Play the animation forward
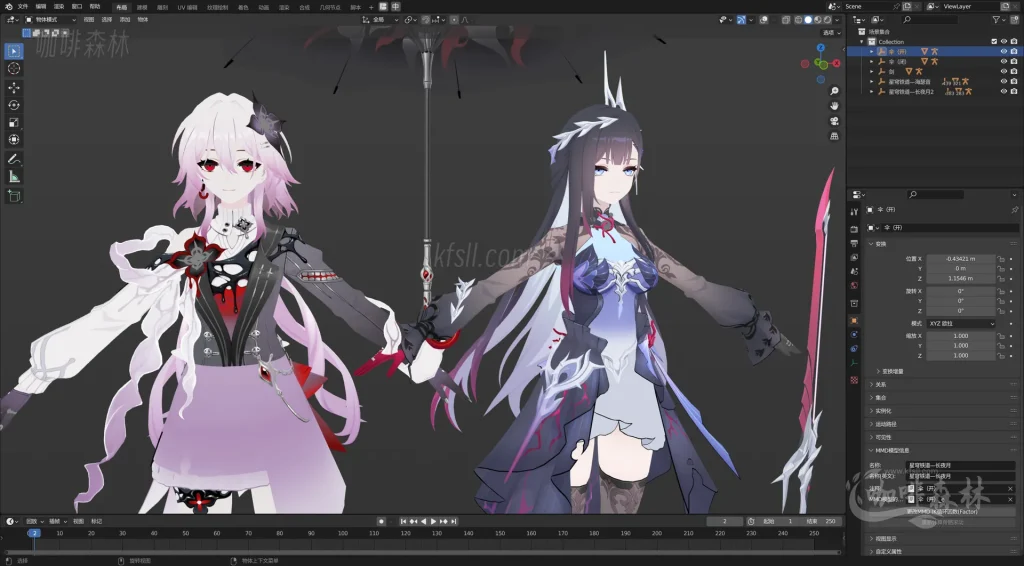Screen dimensions: 1024x566 coord(433,521)
